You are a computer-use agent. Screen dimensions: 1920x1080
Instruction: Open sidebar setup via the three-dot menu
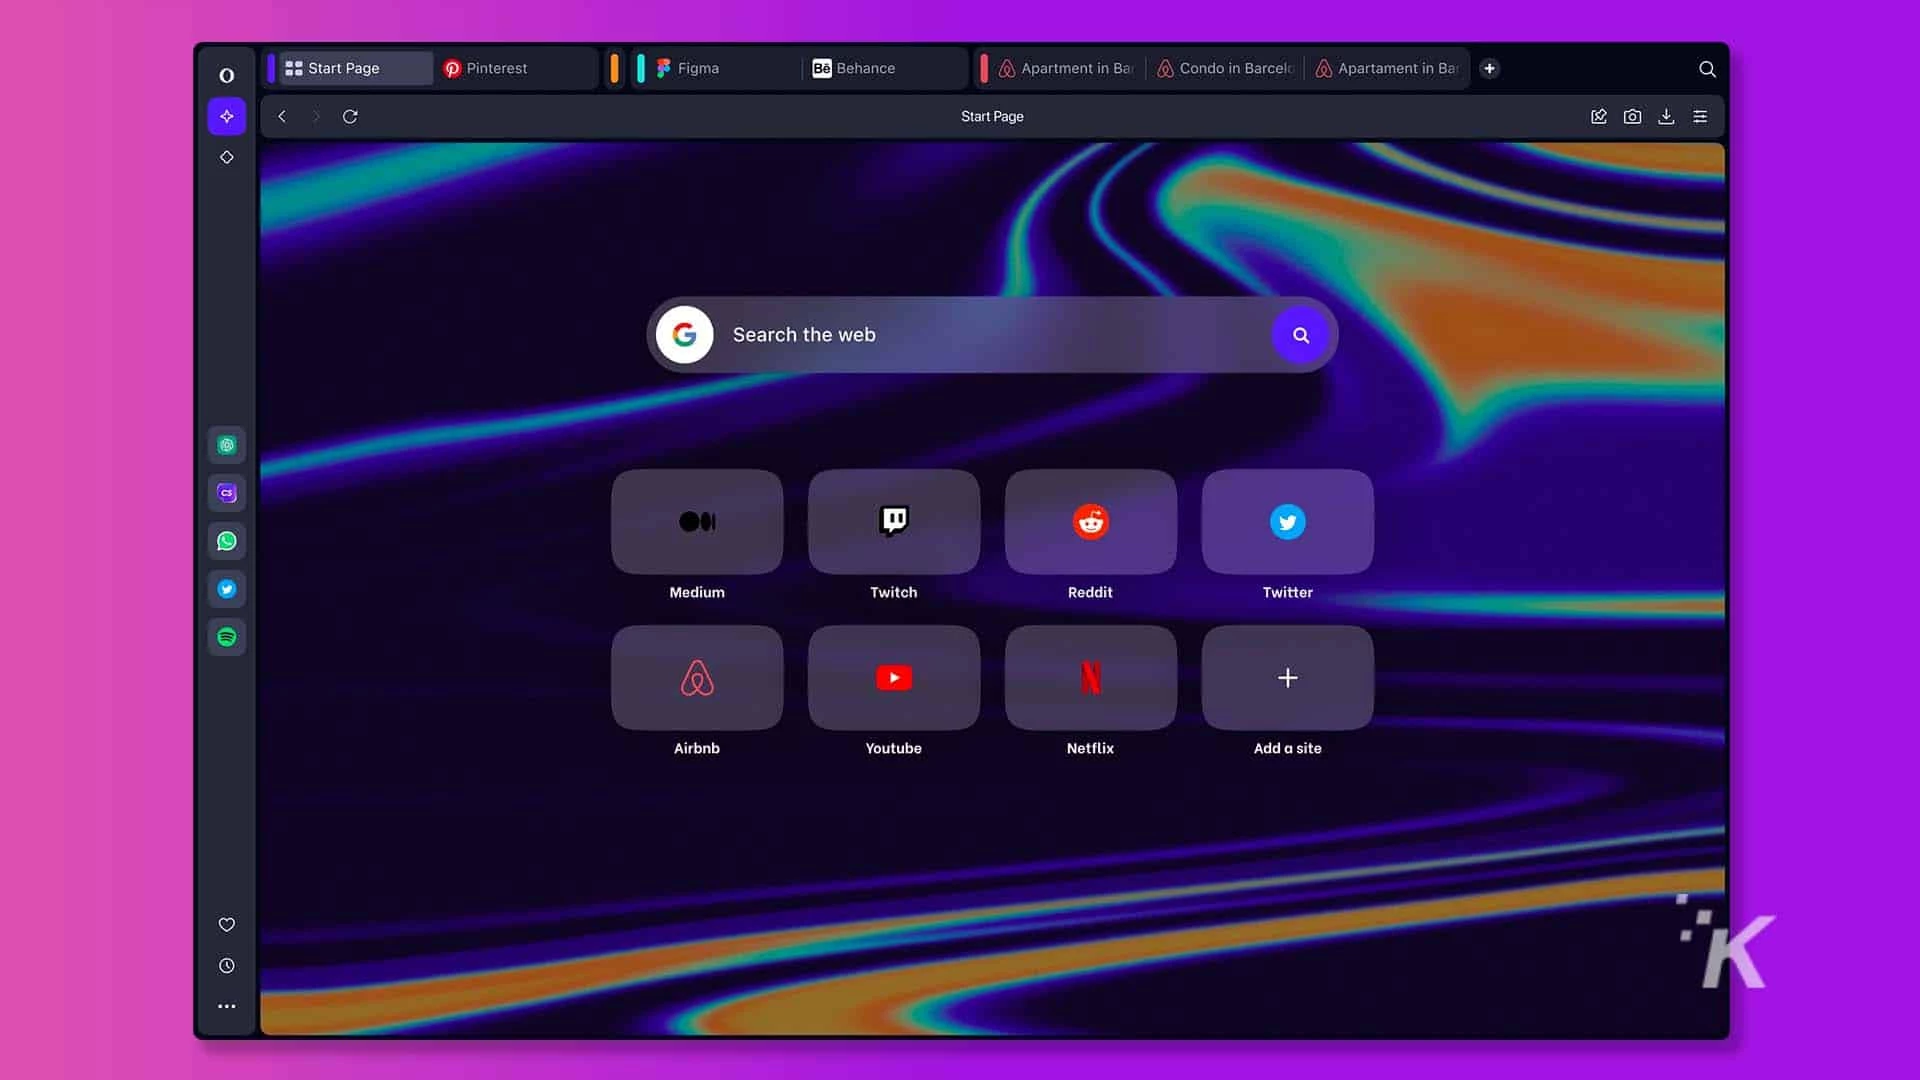point(227,1006)
